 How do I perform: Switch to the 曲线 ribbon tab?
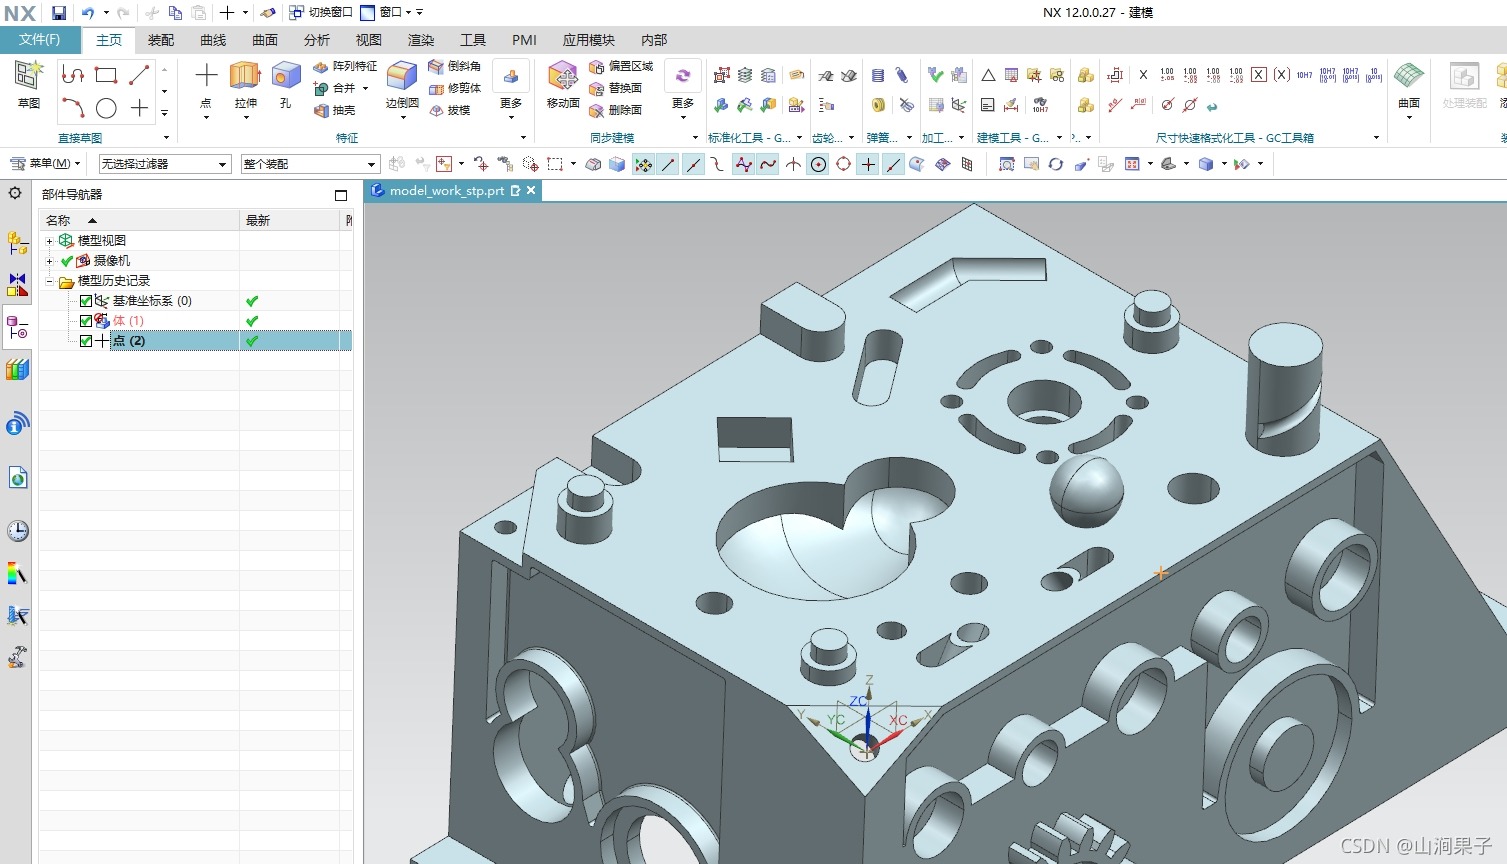click(x=213, y=40)
